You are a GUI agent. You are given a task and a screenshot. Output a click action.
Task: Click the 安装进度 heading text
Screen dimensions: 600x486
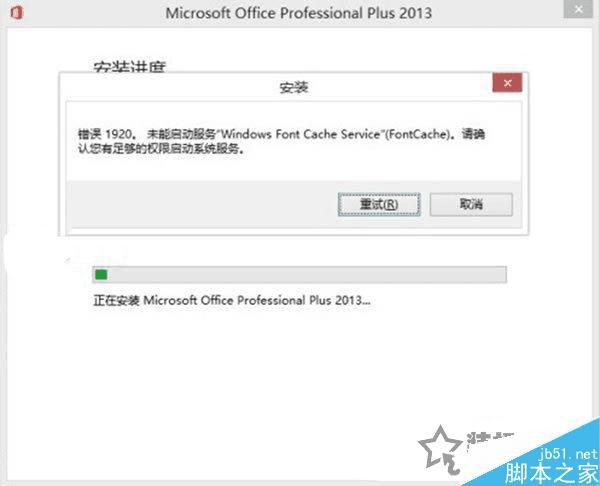(129, 67)
